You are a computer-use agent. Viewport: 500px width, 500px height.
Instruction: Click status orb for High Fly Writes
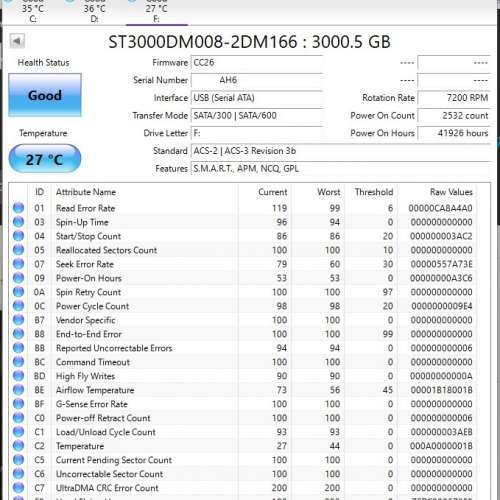tap(19, 376)
